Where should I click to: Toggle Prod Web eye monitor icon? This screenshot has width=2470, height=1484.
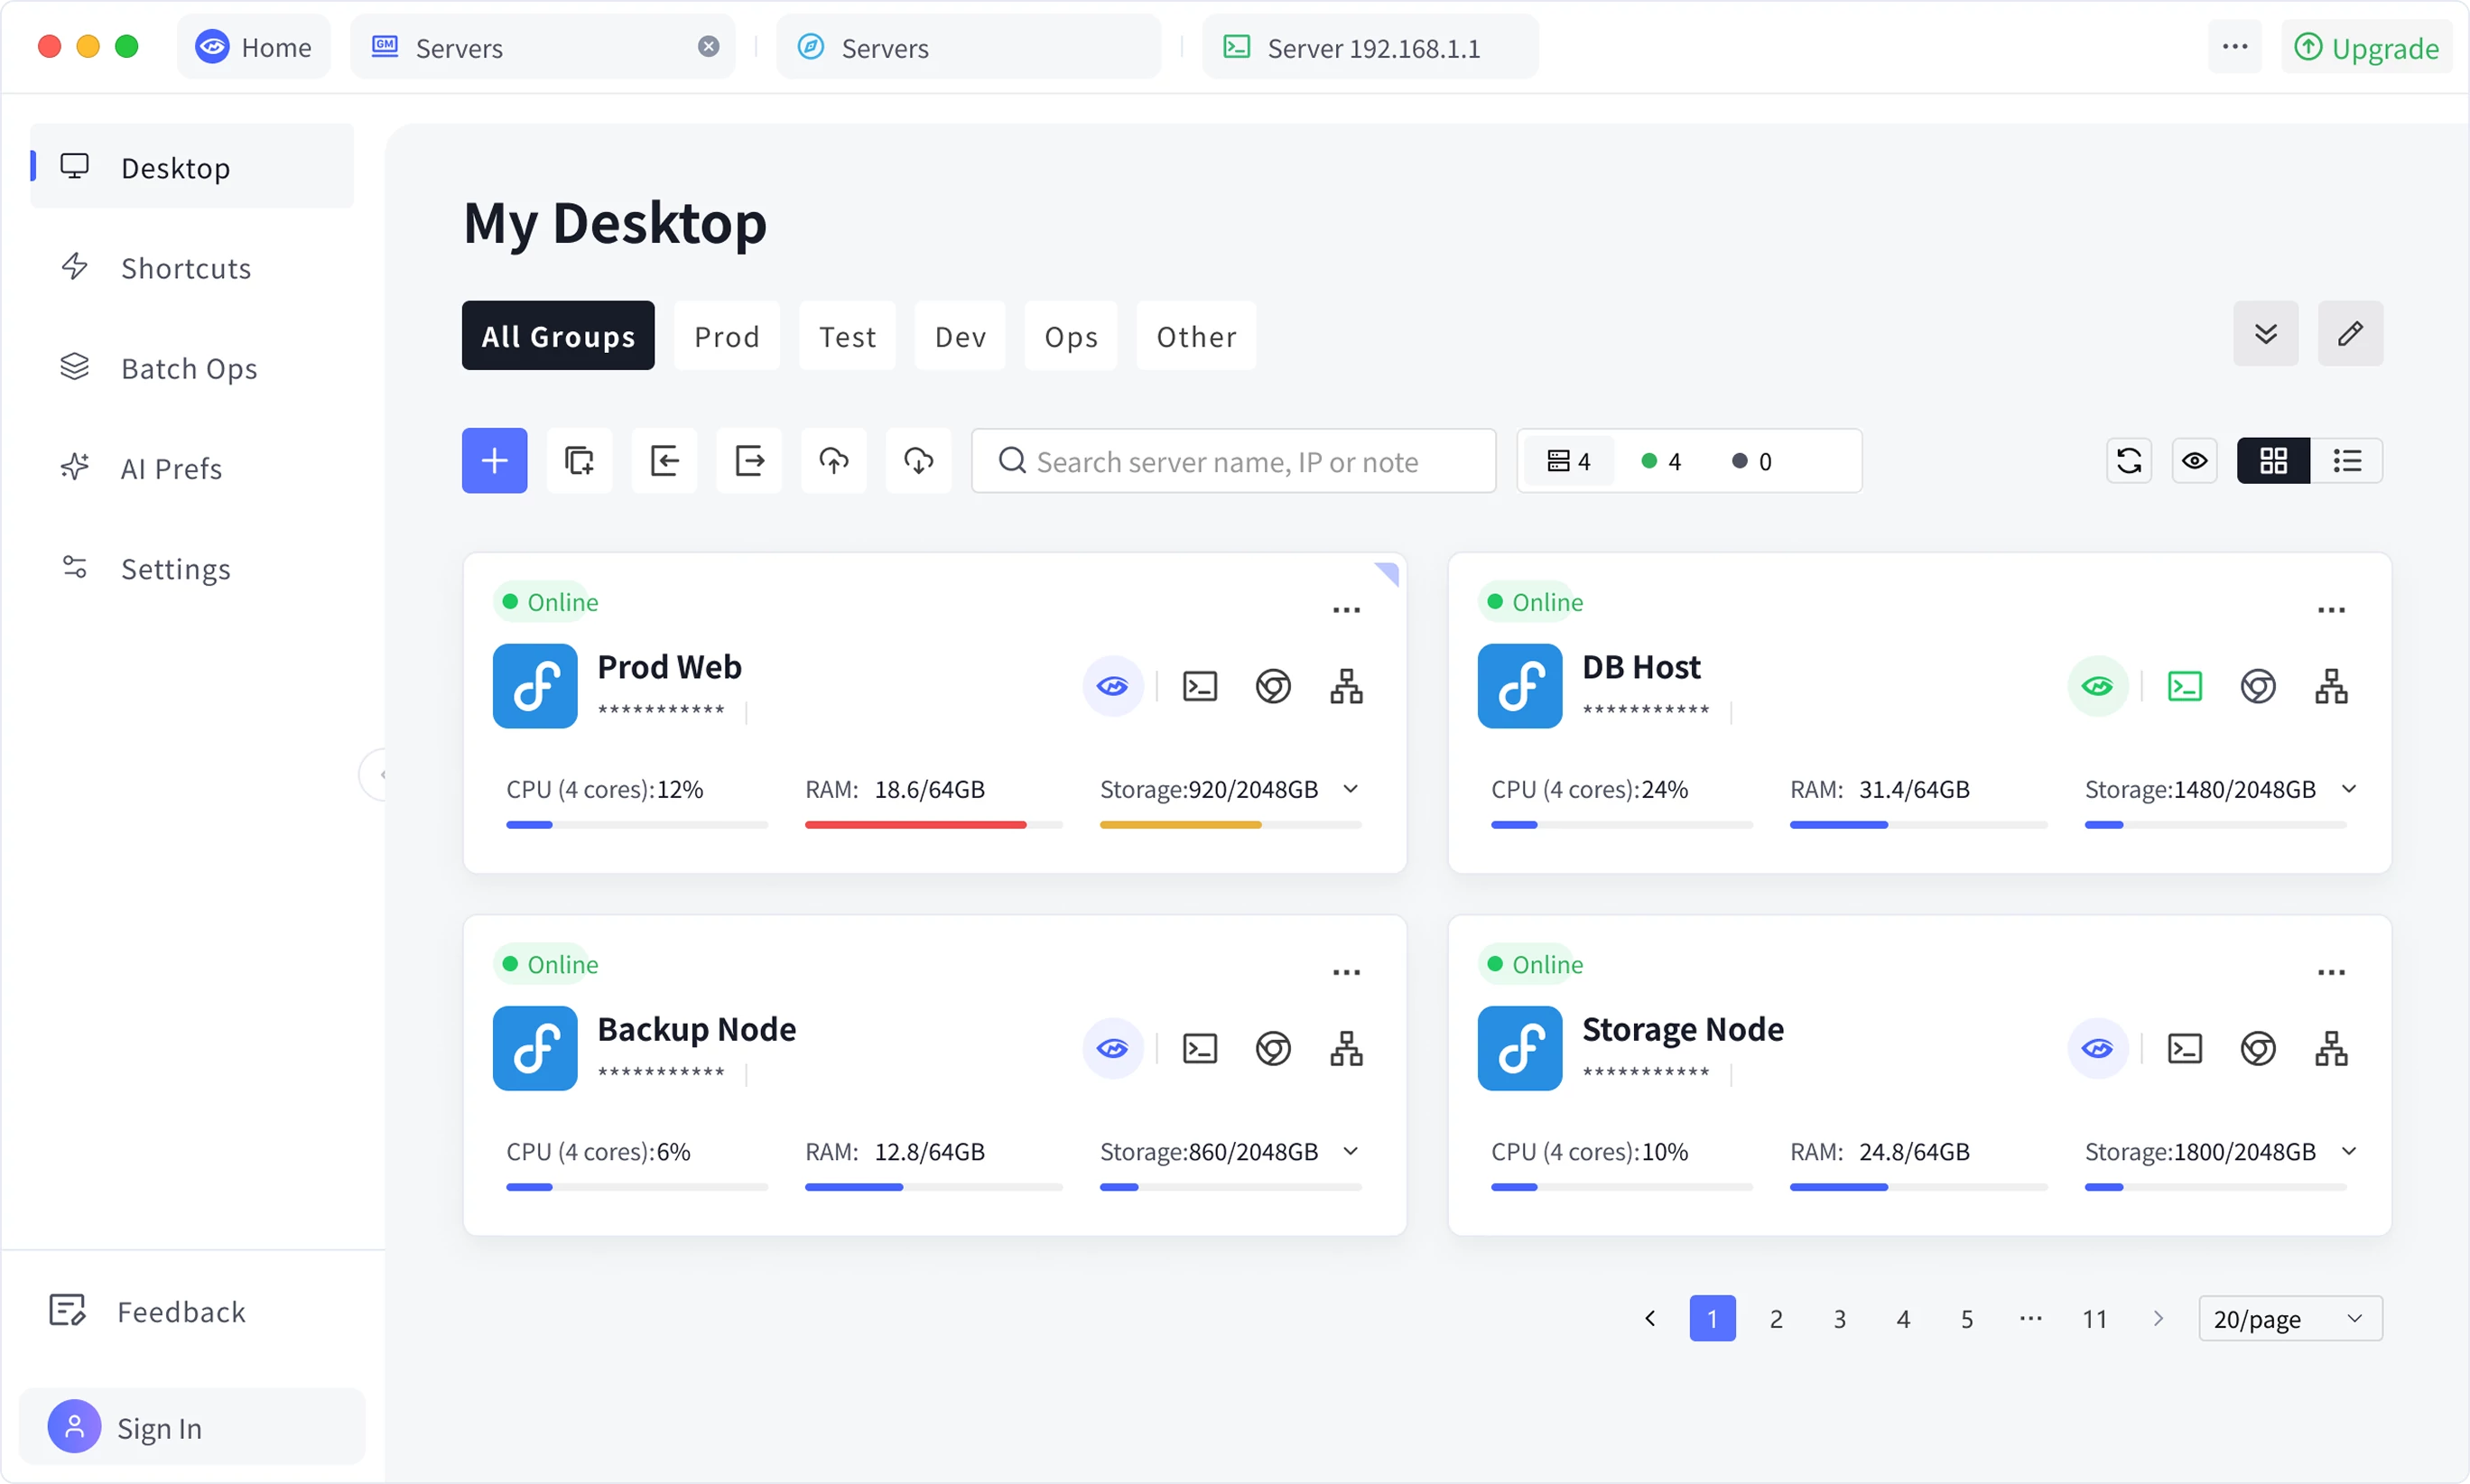click(1113, 687)
